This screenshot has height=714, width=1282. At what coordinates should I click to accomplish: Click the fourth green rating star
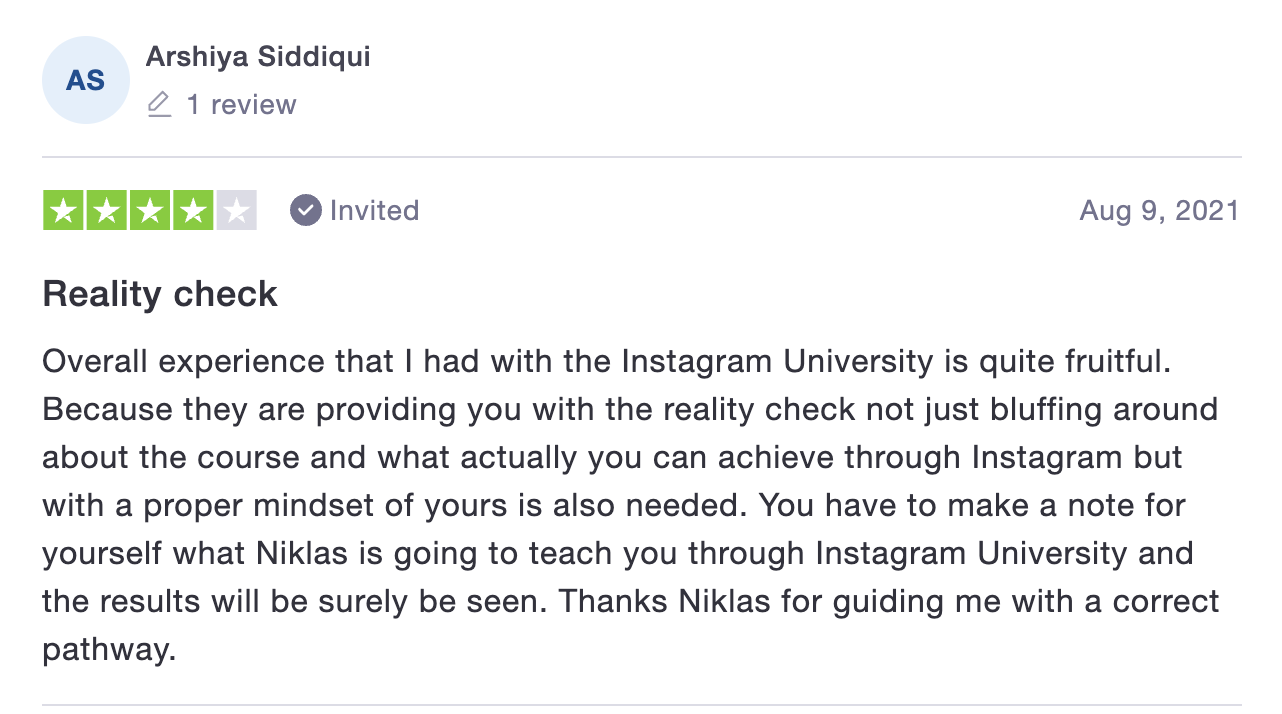[x=193, y=210]
